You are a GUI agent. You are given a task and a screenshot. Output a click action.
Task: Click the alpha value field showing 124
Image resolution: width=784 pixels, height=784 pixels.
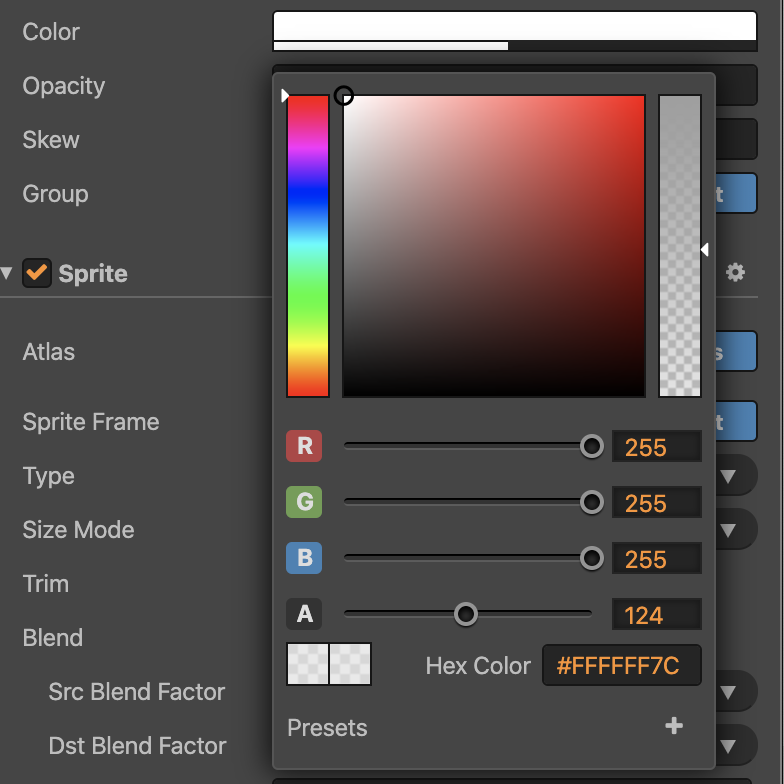[655, 615]
